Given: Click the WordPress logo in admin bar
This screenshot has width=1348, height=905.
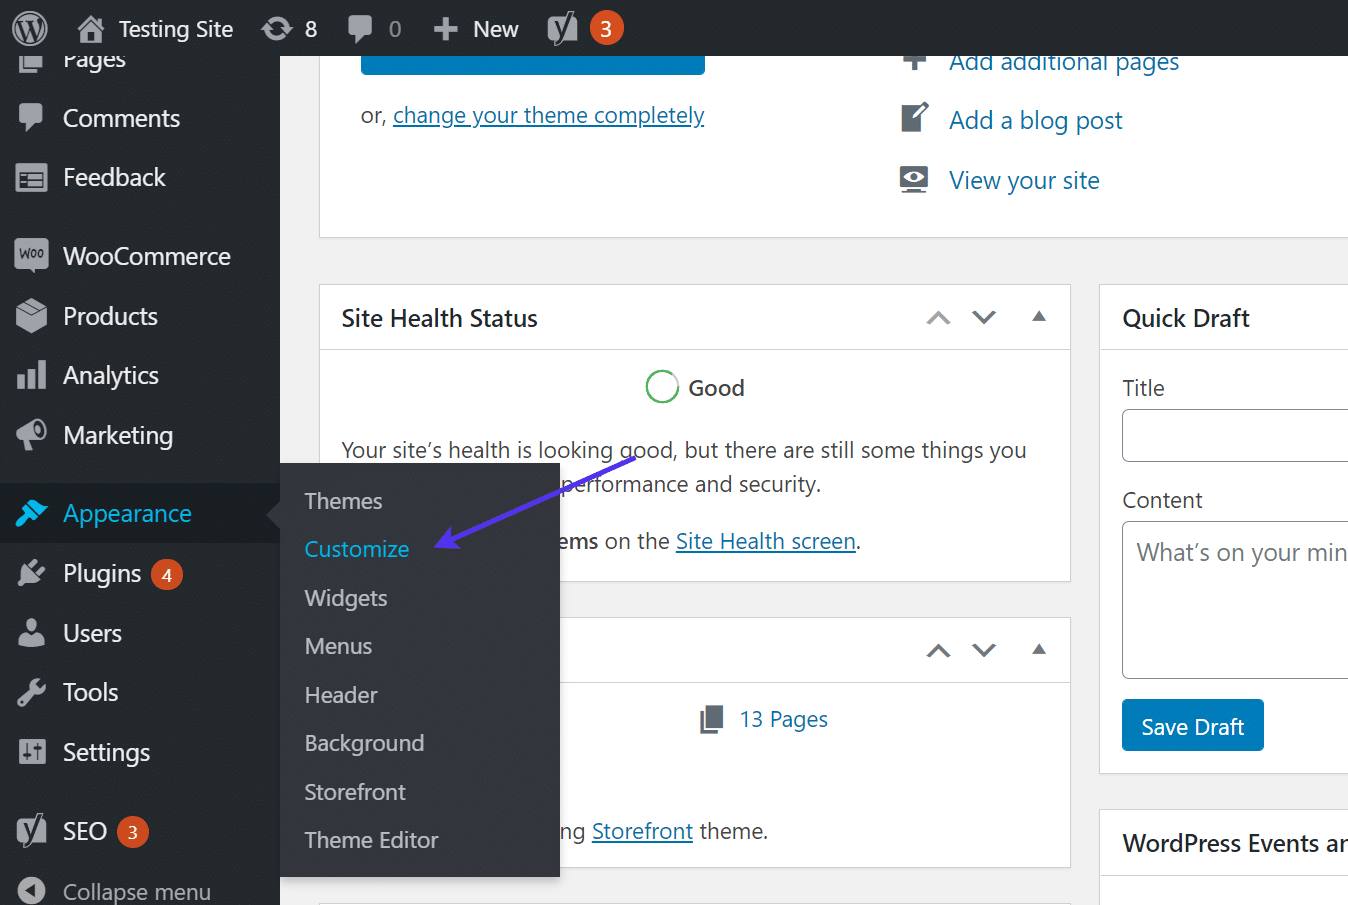Looking at the screenshot, I should click(x=30, y=28).
